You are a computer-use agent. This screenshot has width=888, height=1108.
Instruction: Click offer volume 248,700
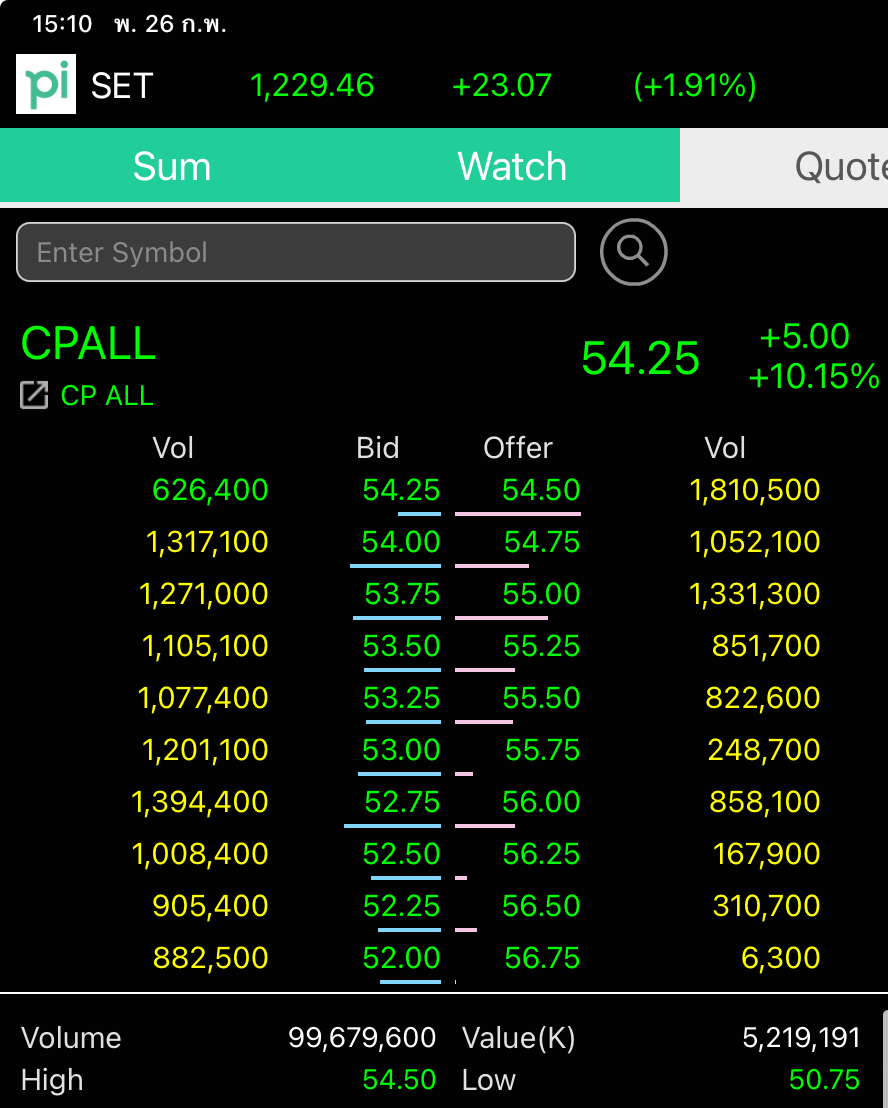[764, 750]
